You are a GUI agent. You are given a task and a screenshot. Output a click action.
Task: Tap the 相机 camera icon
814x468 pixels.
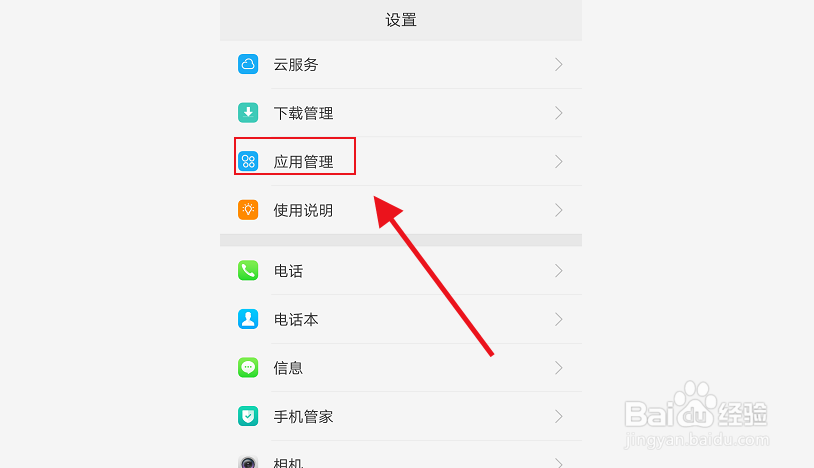248,461
